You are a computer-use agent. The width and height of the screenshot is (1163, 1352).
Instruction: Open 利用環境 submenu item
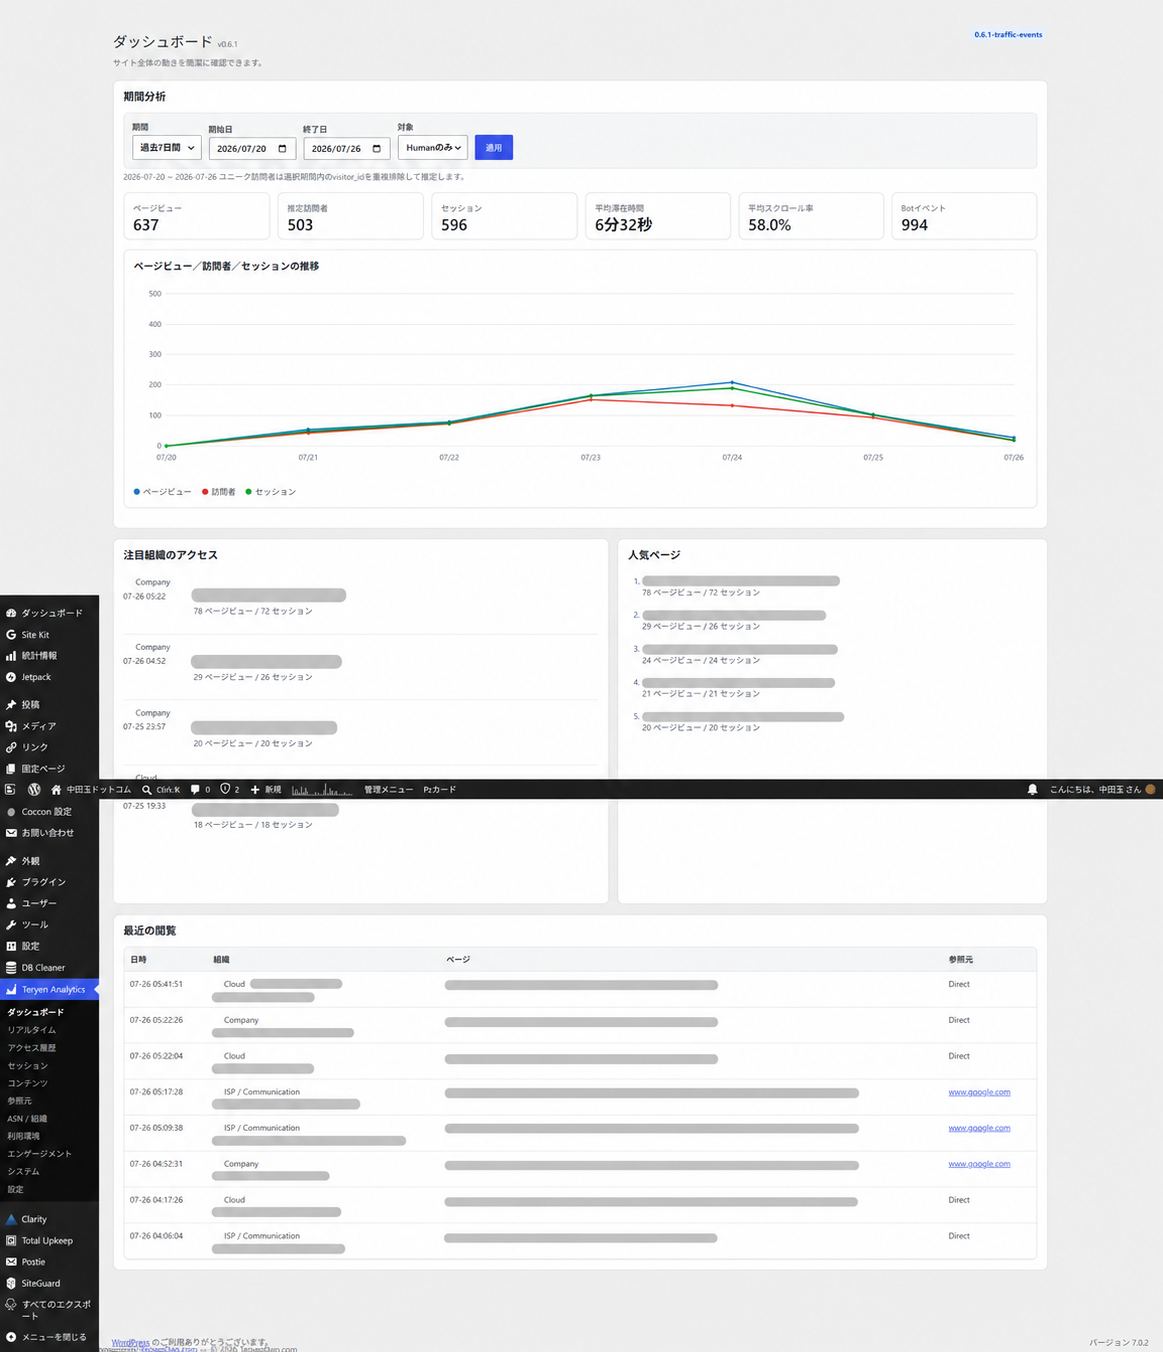24,1136
